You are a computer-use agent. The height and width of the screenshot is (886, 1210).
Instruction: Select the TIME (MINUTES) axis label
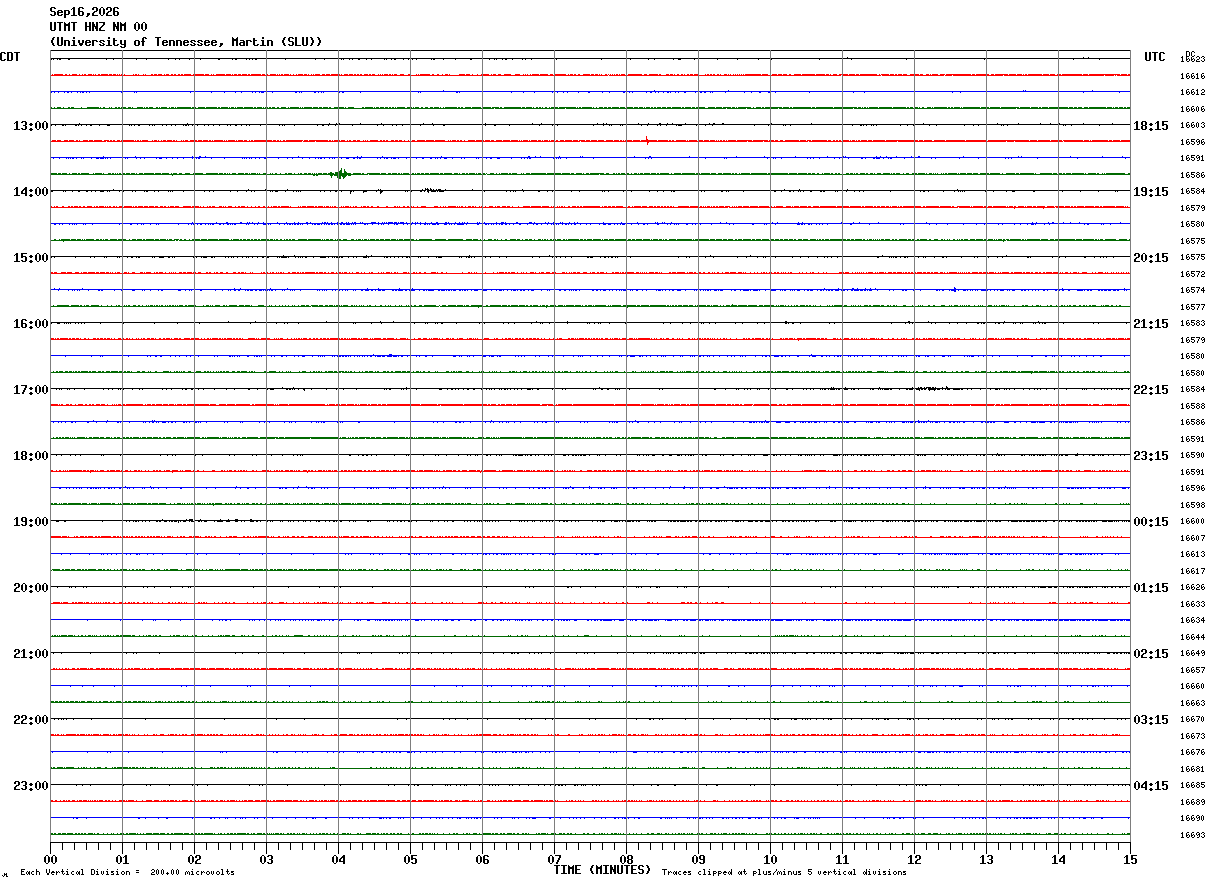tap(602, 870)
